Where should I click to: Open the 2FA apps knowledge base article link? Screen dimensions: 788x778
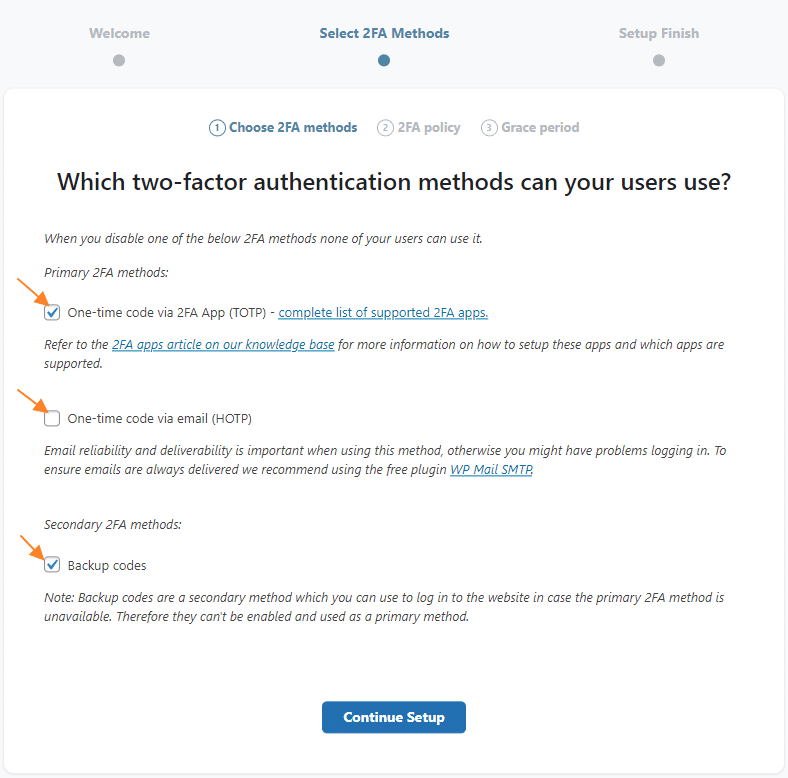pos(223,345)
